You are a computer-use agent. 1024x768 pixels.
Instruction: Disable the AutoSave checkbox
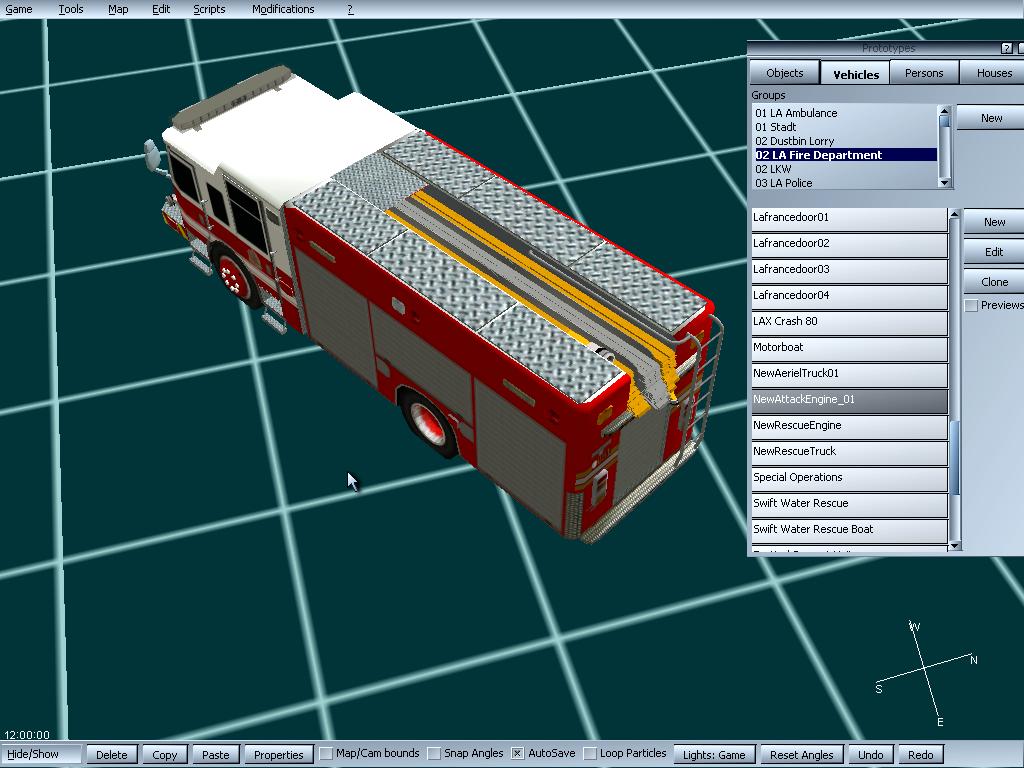tap(517, 754)
